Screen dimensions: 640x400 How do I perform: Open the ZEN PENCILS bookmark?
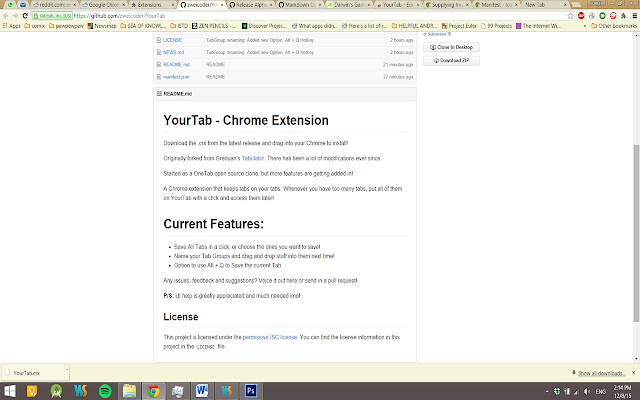coord(214,26)
